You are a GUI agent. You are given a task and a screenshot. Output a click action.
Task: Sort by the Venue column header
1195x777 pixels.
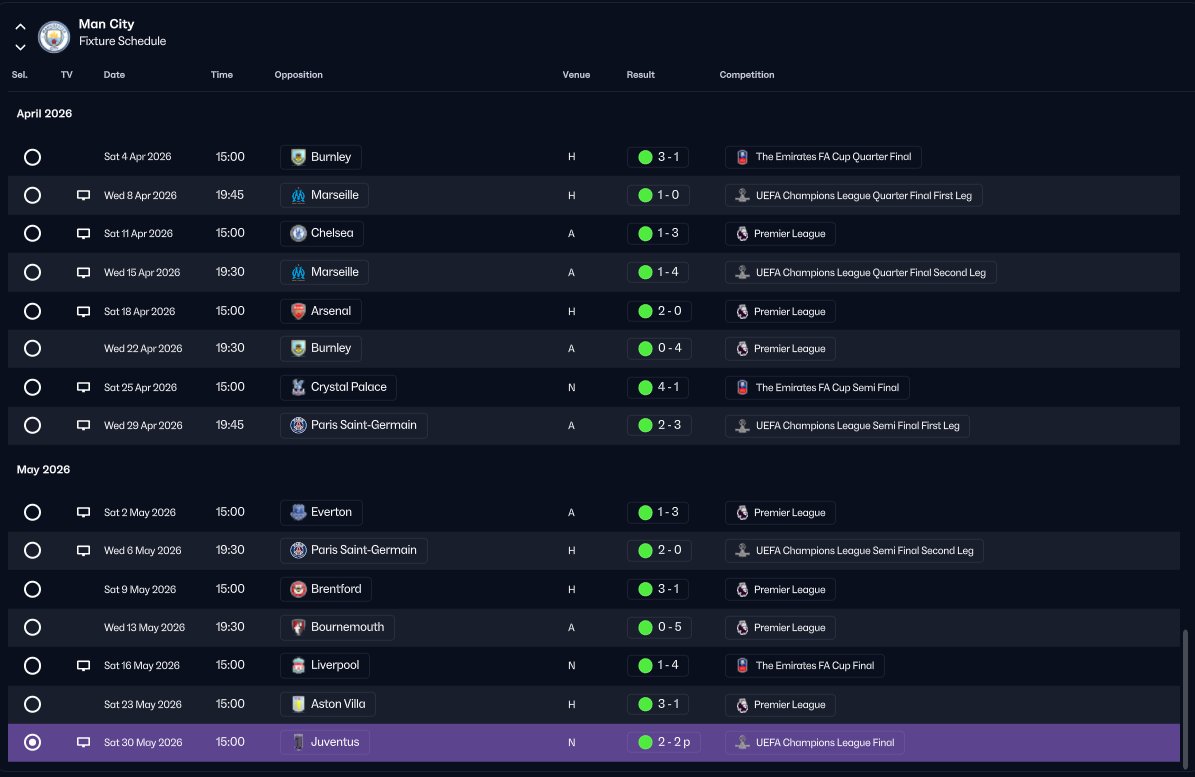tap(576, 75)
